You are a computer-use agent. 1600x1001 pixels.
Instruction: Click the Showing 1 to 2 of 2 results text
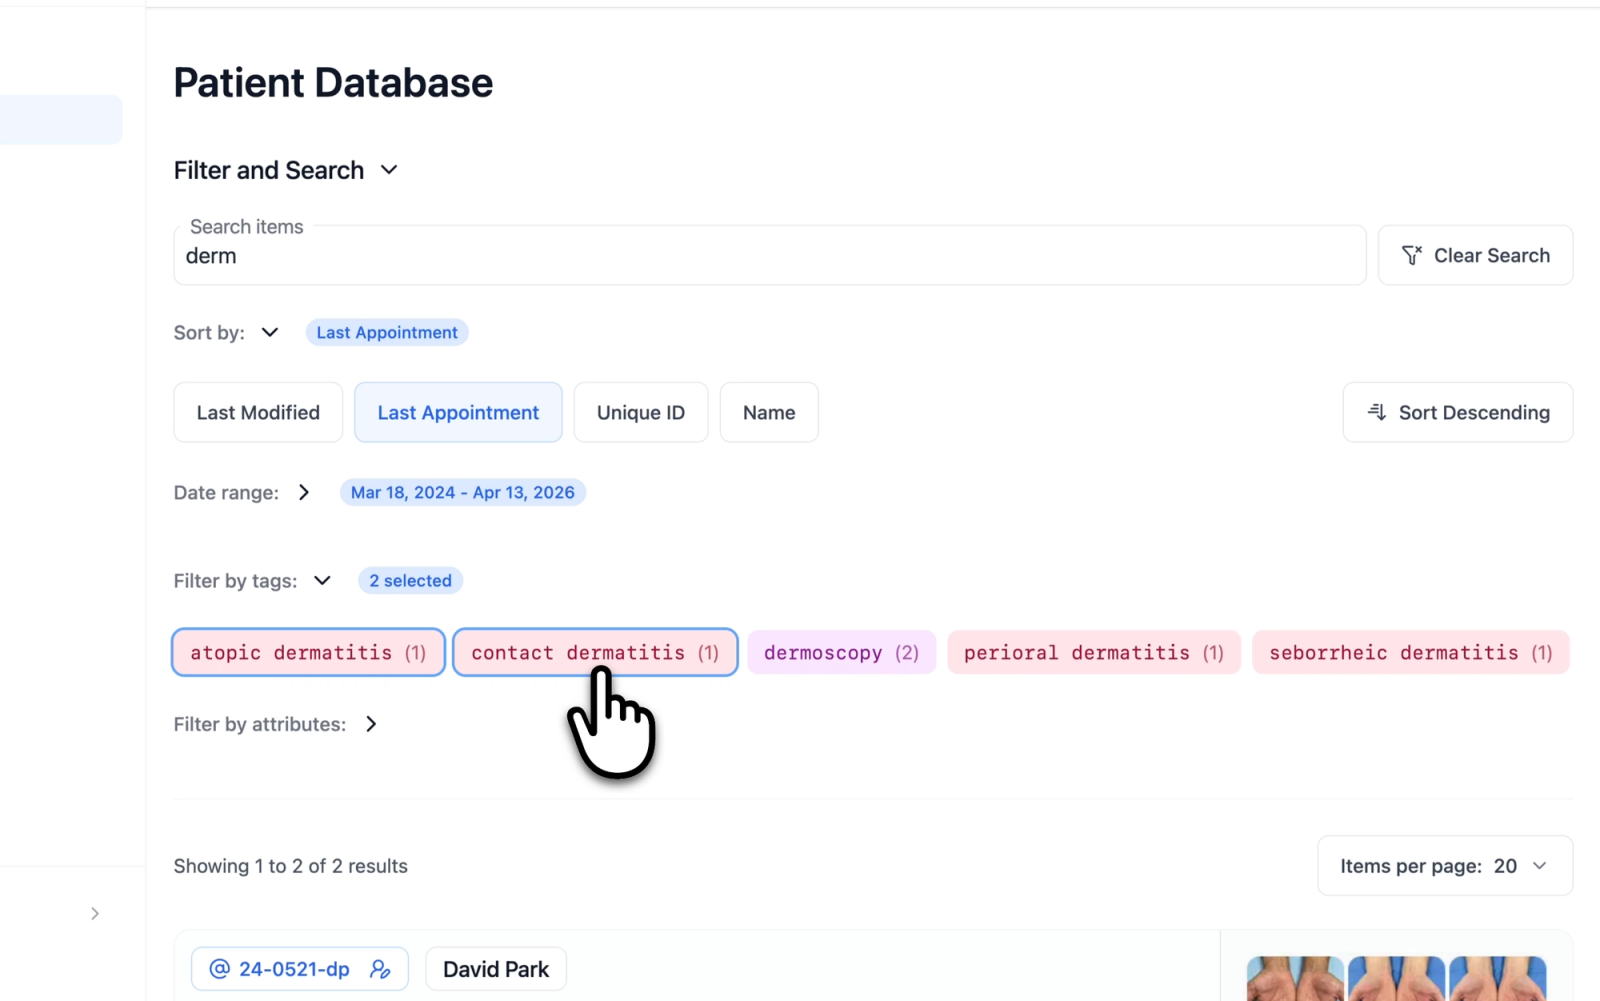point(291,866)
